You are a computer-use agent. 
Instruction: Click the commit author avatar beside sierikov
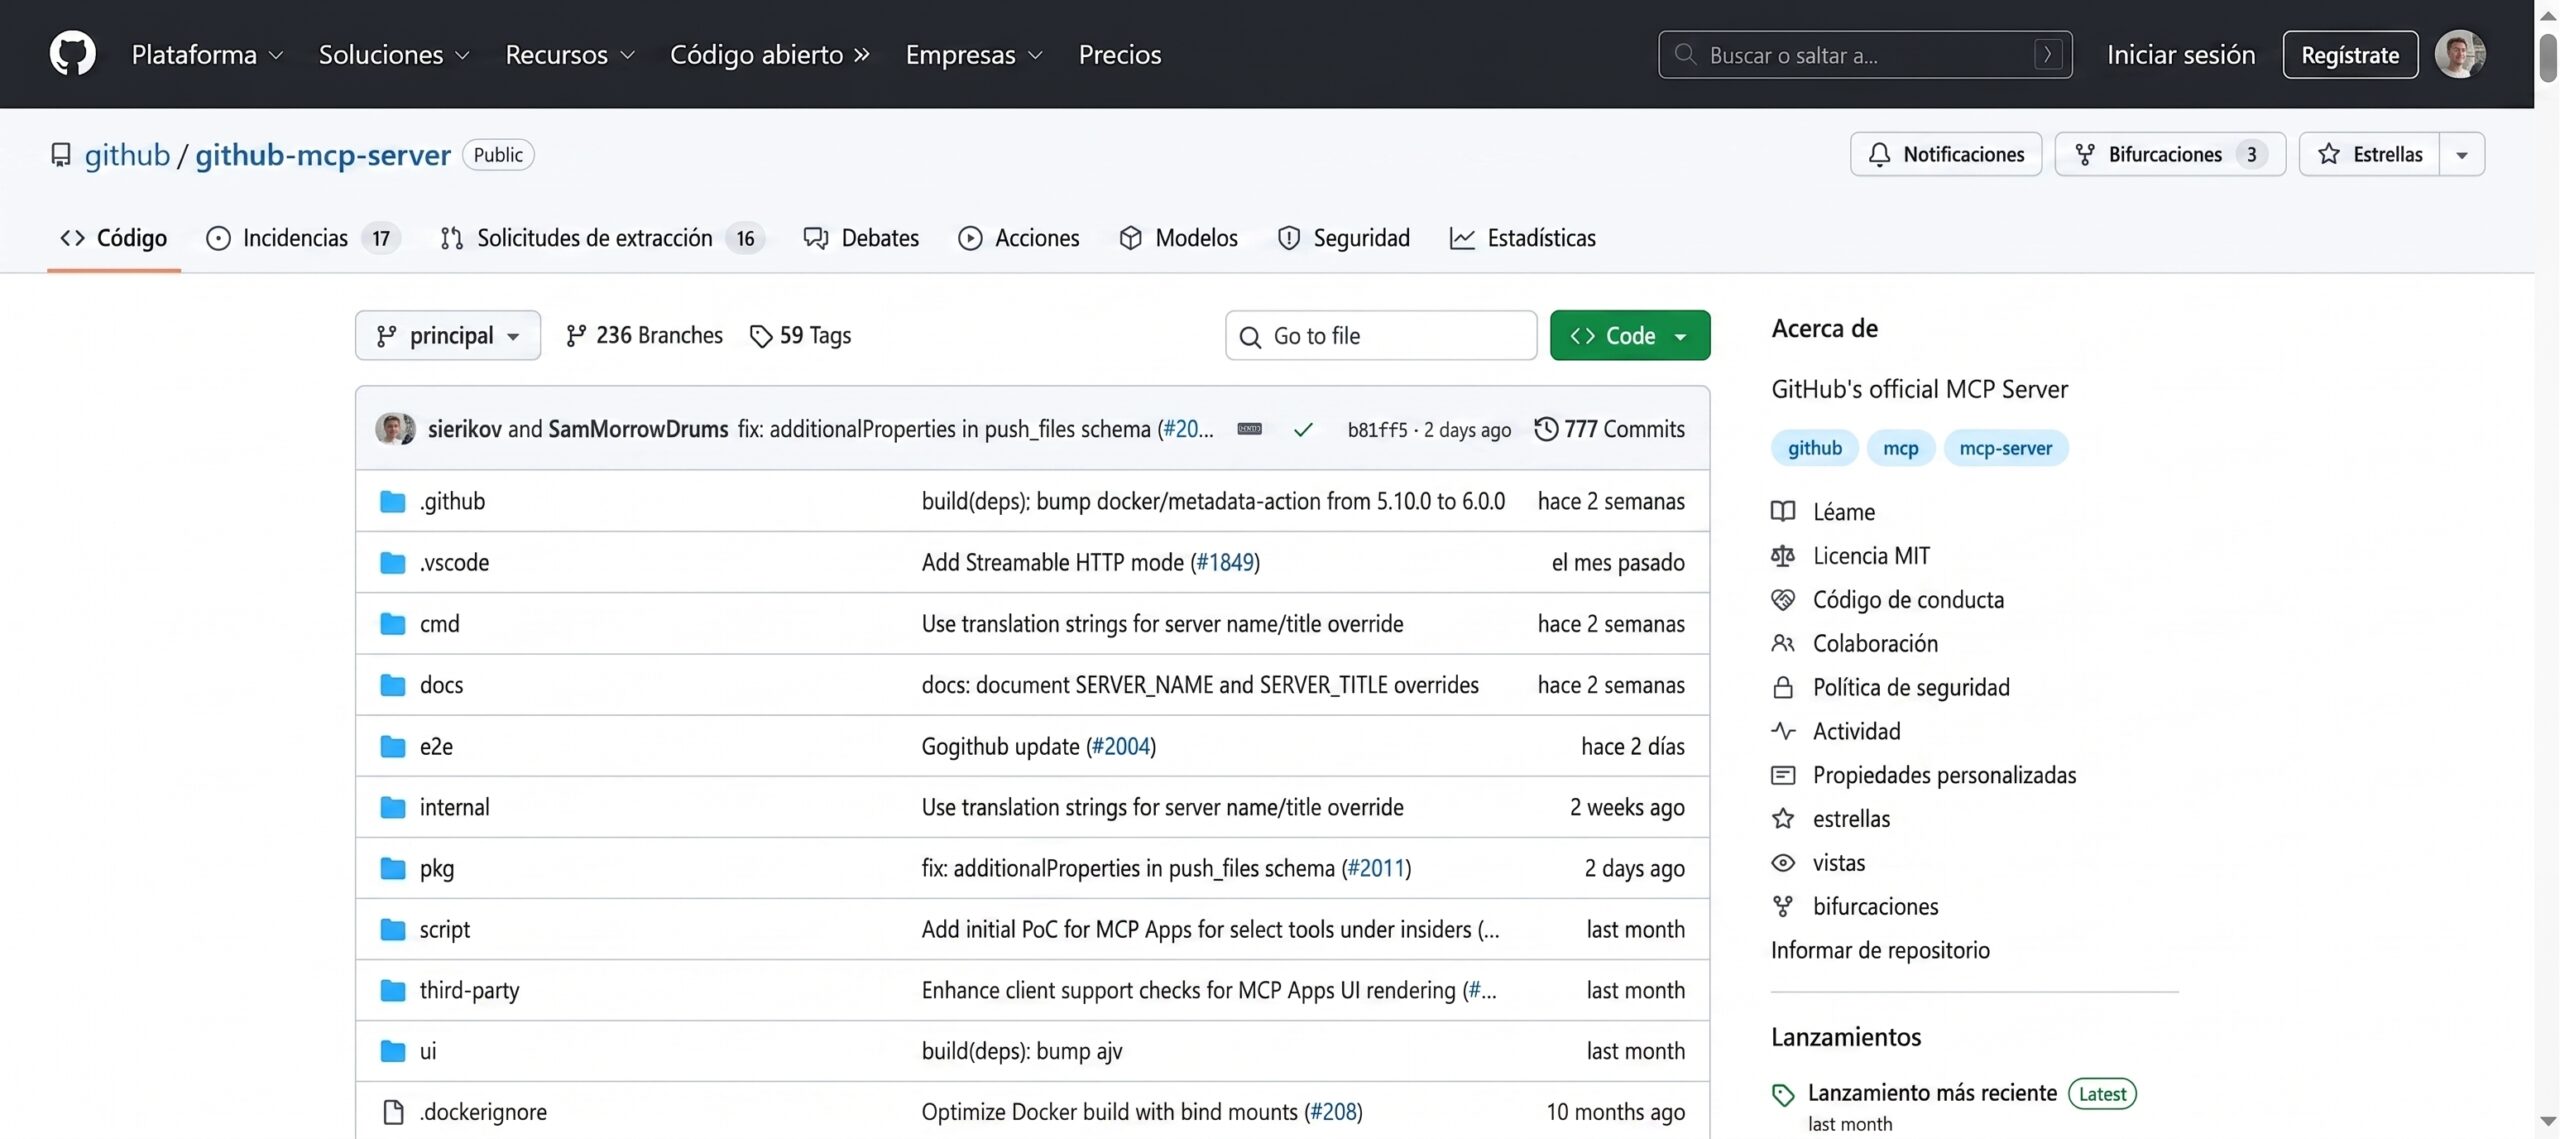(395, 429)
